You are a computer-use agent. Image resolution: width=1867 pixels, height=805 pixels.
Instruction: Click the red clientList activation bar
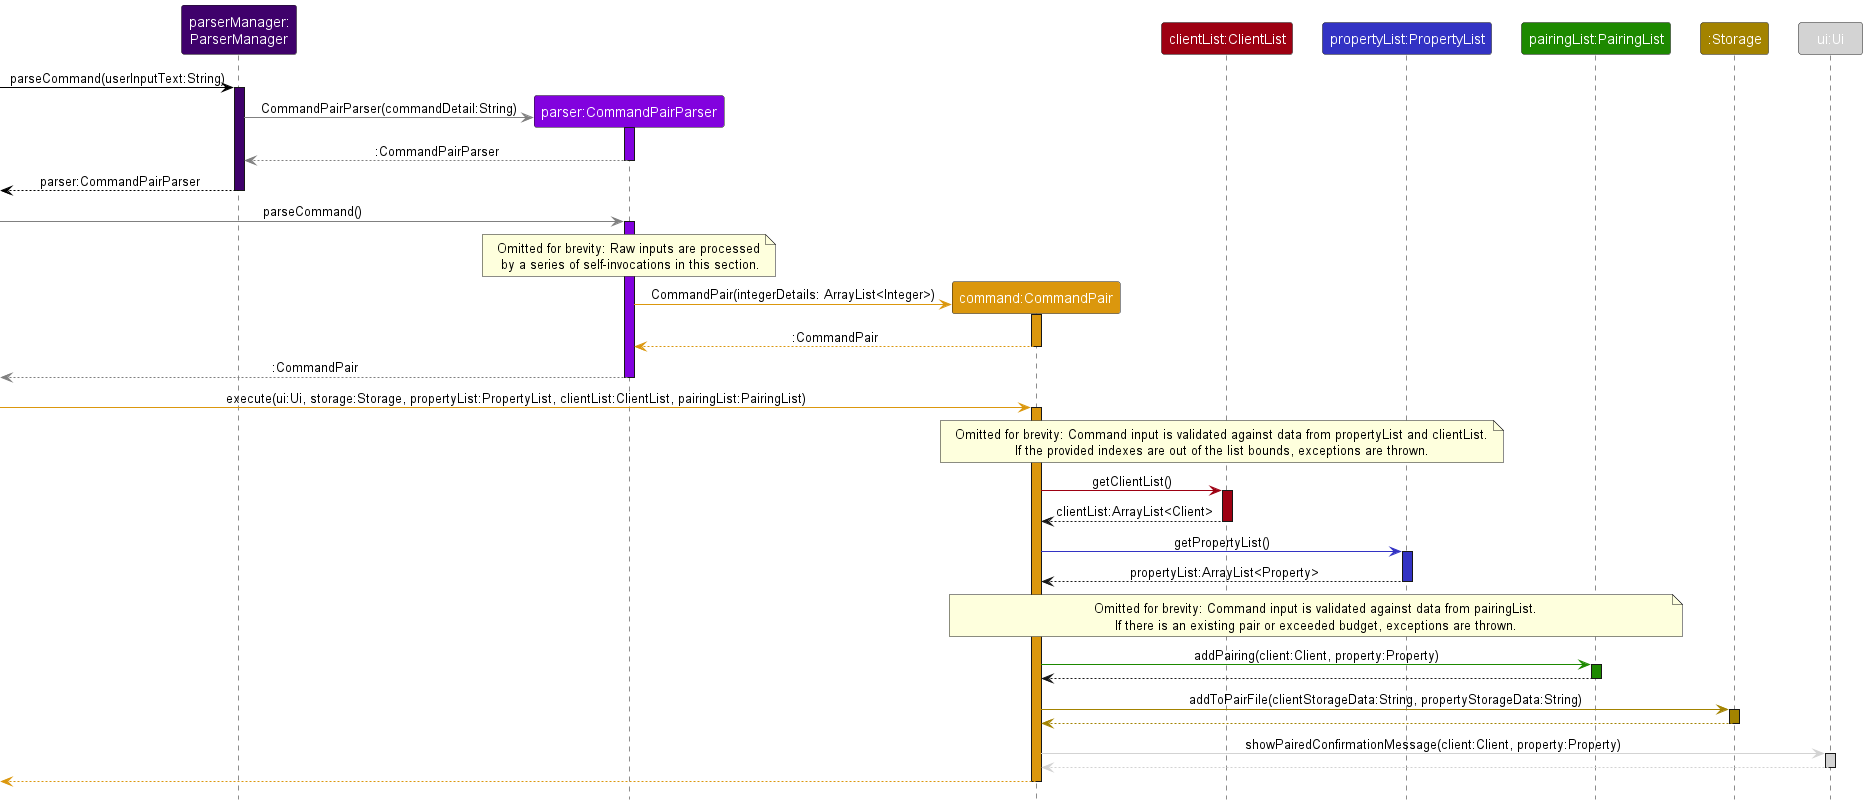[x=1227, y=506]
